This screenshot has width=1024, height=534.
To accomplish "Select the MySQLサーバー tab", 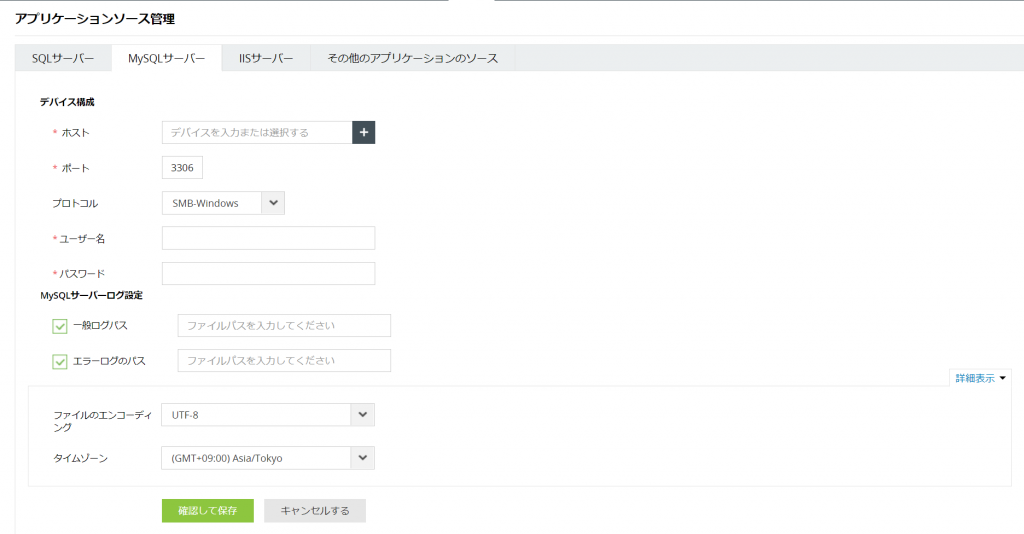I will click(x=167, y=58).
